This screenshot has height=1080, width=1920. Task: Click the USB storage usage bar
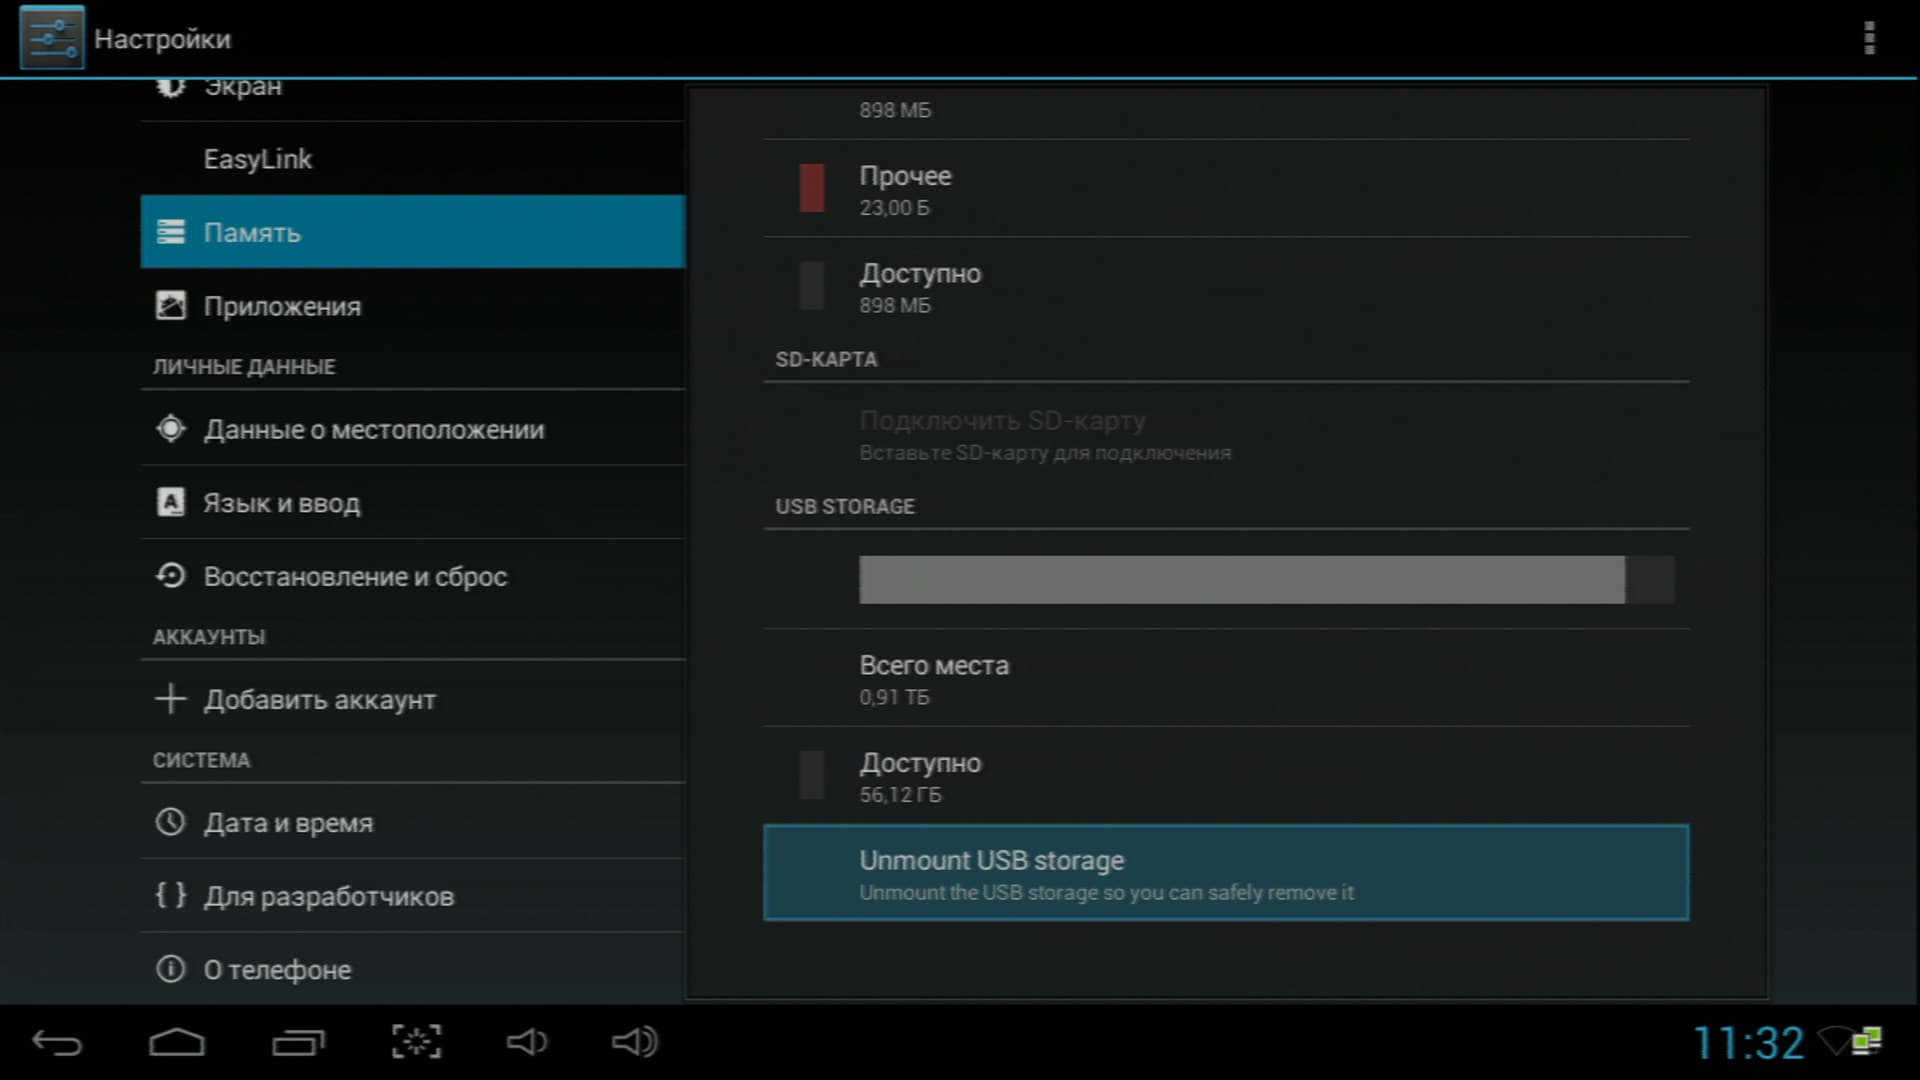coord(1265,580)
